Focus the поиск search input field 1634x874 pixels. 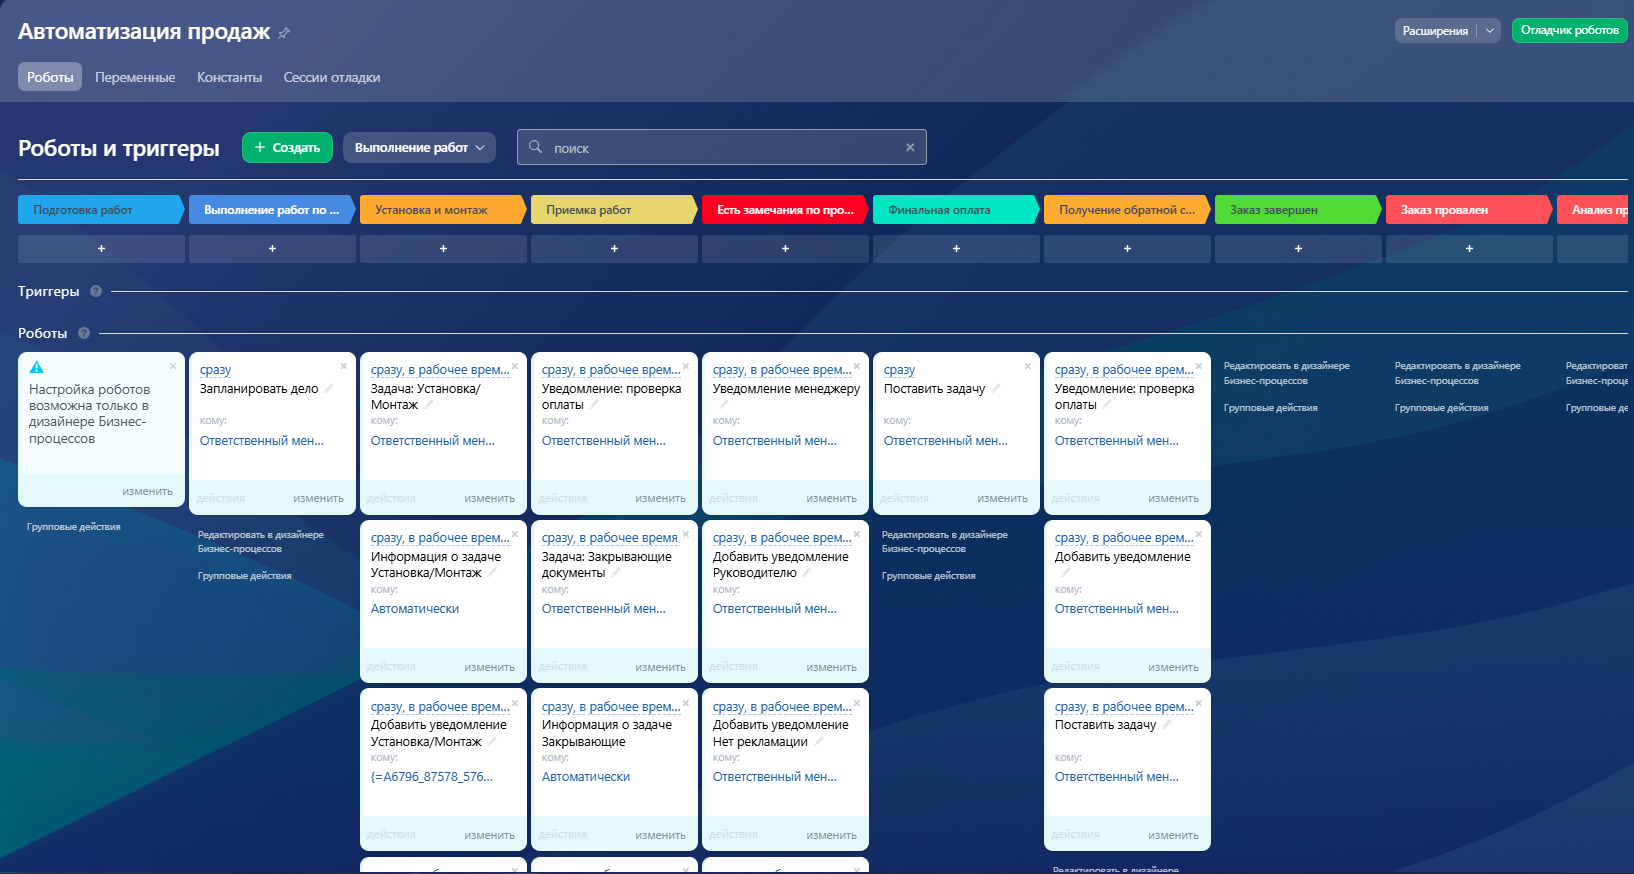722,147
